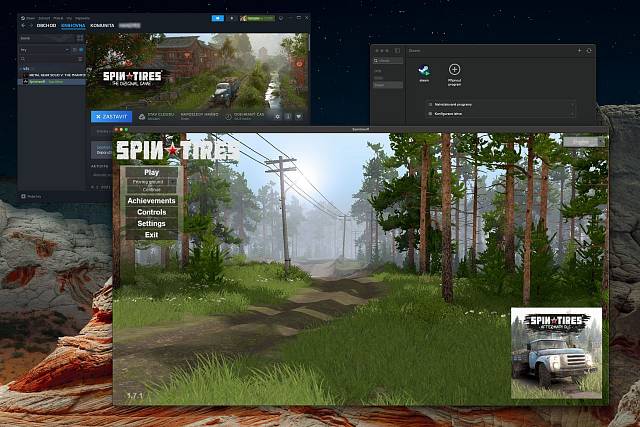Select Spintires in the library game list
The image size is (640, 427).
[36, 82]
